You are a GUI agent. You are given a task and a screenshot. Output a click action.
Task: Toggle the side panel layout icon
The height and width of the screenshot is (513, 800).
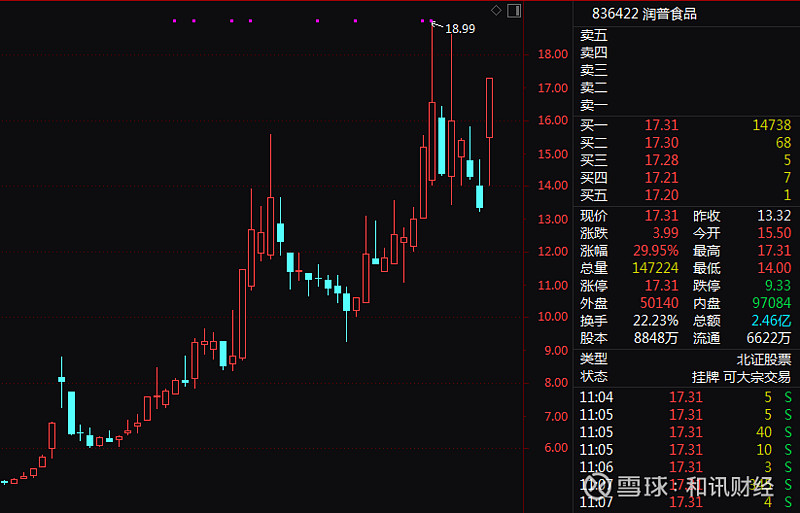coord(514,10)
